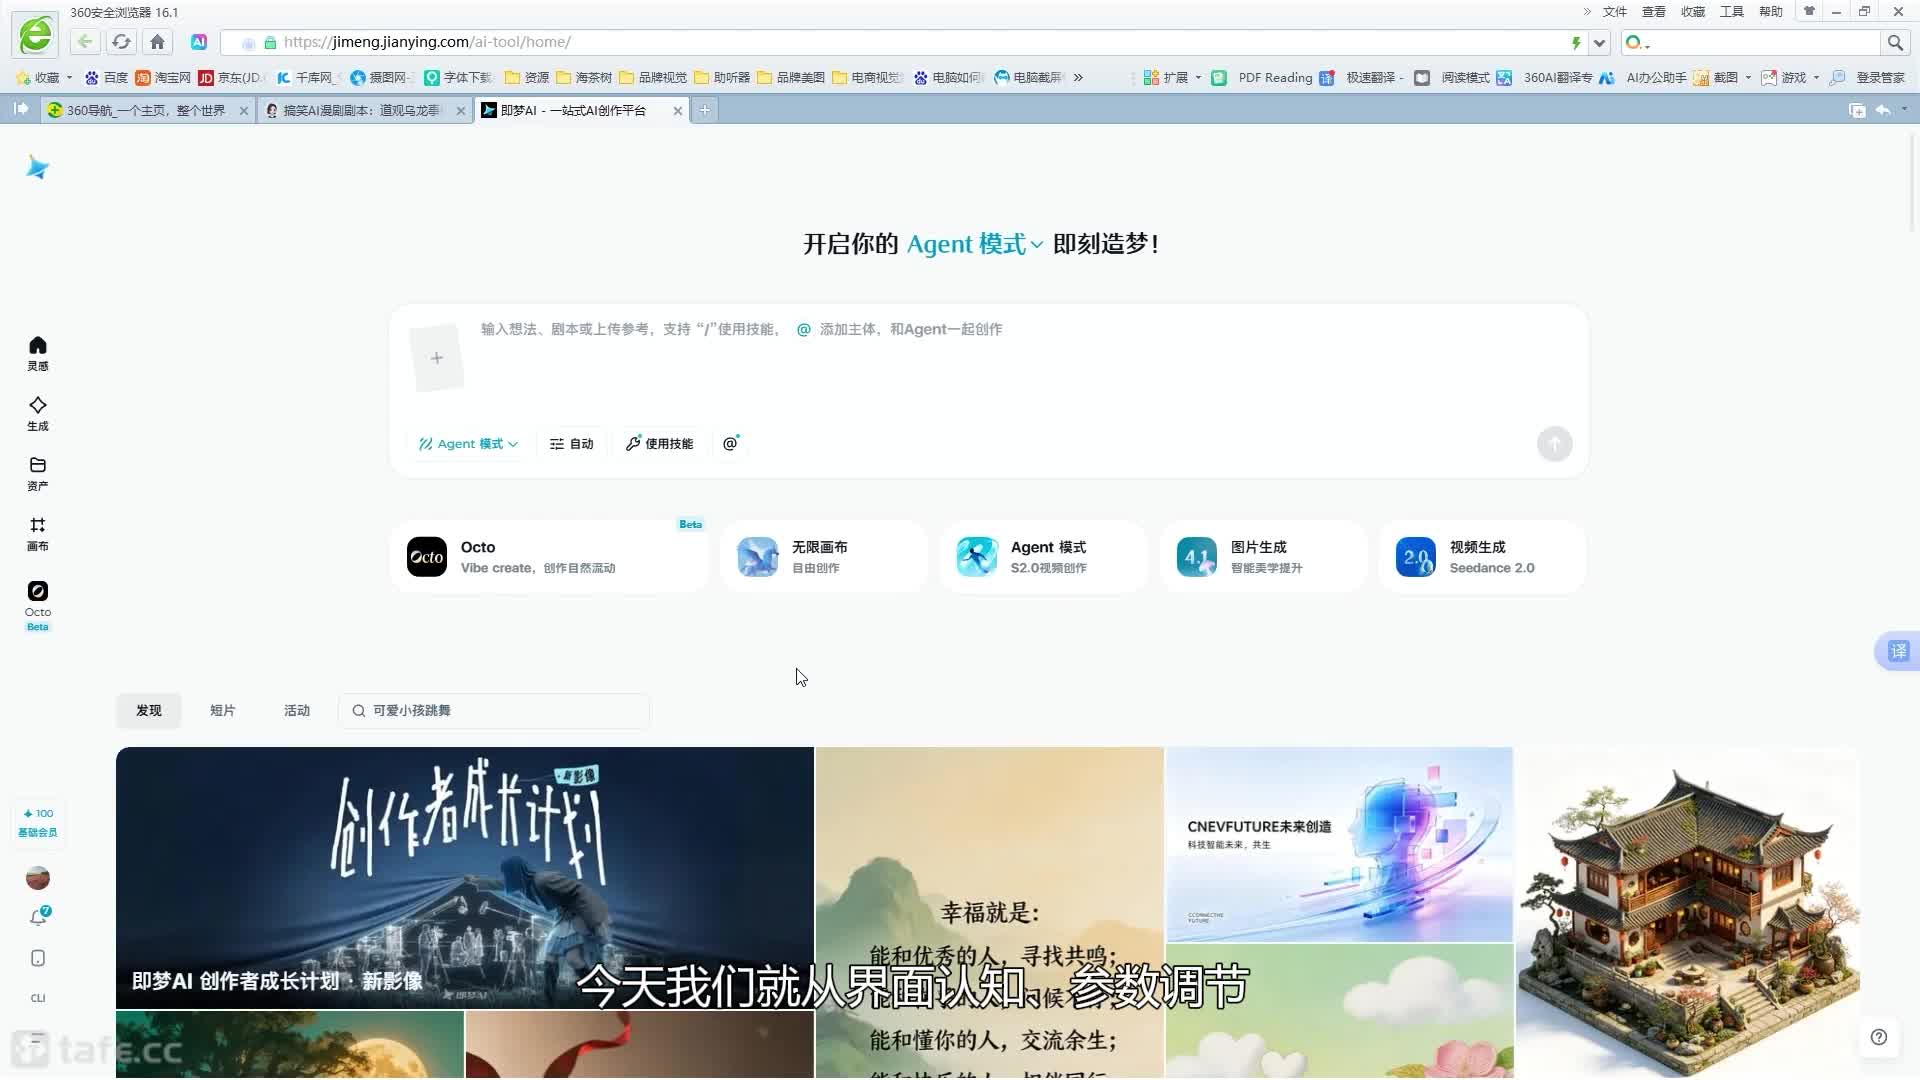Open the 极速翻译 extension dropdown
The width and height of the screenshot is (1920, 1080).
[x=1362, y=77]
